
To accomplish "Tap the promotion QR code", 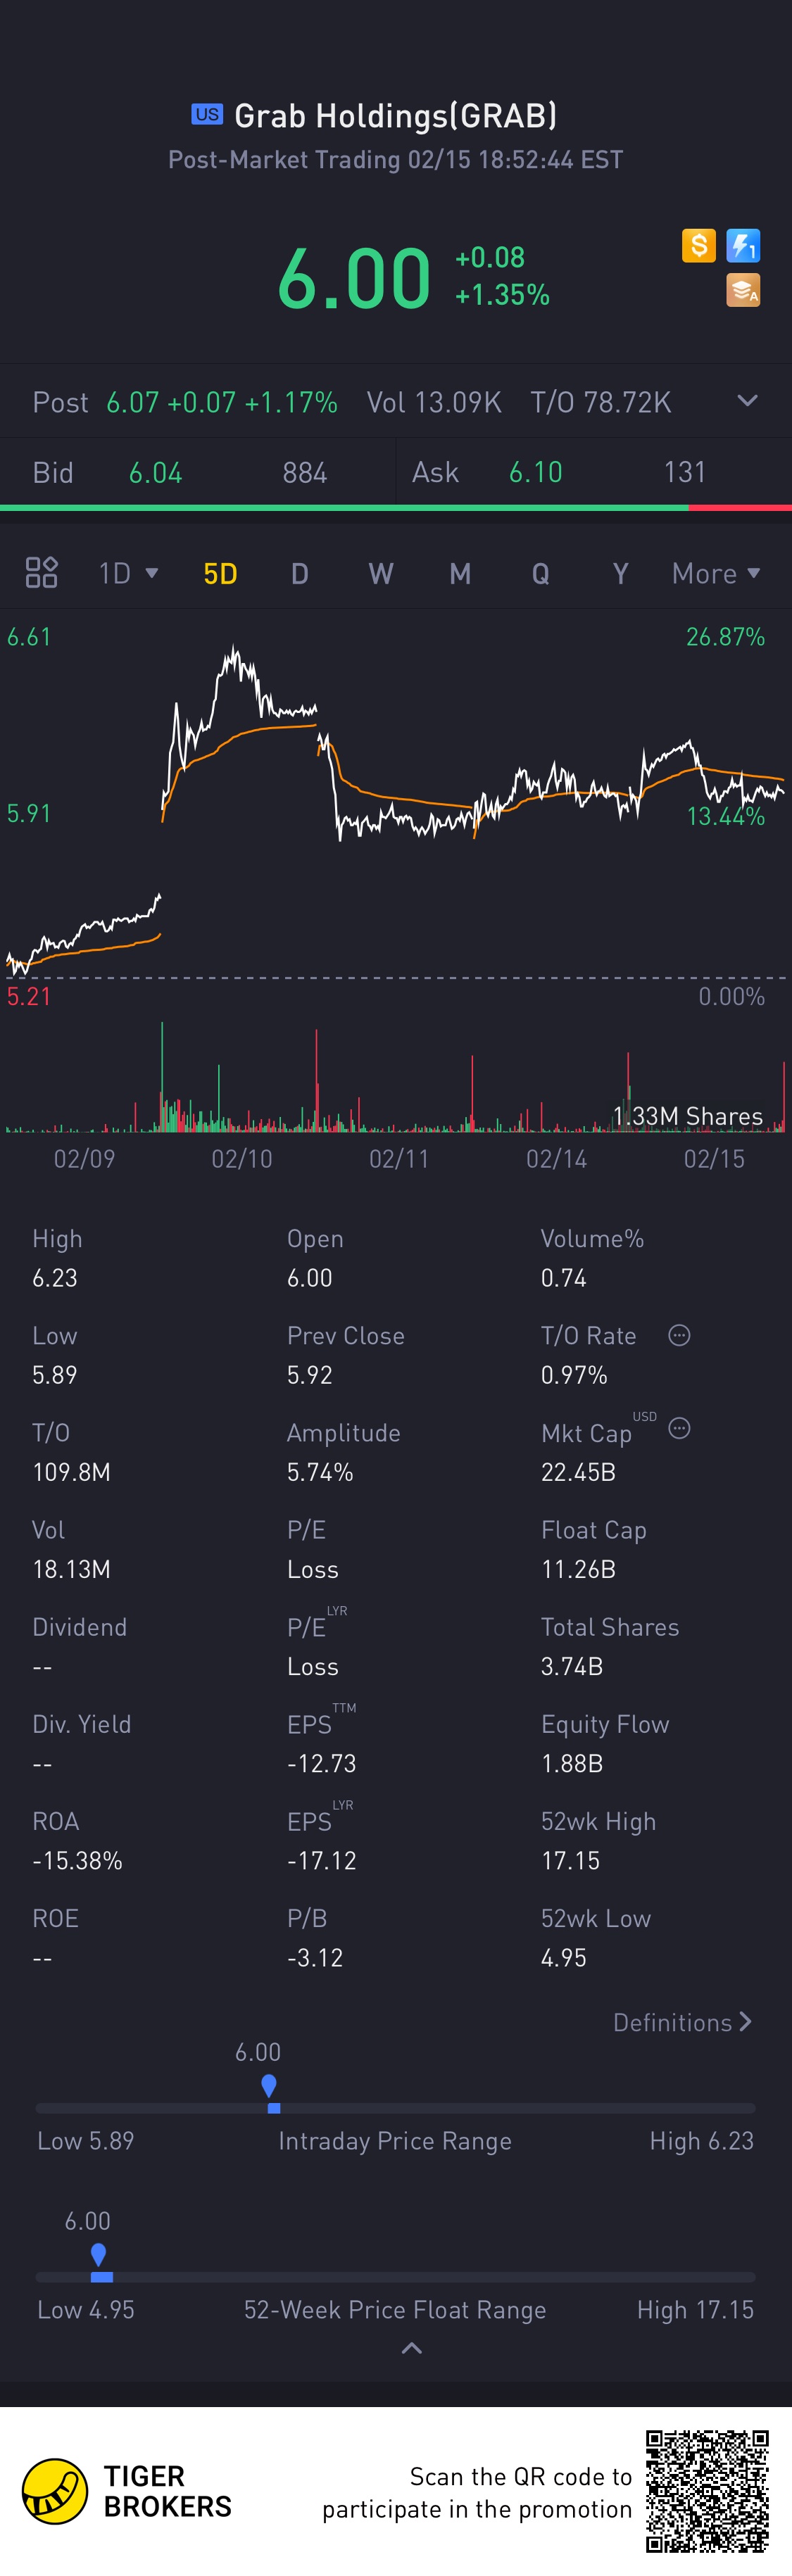I will (707, 2490).
